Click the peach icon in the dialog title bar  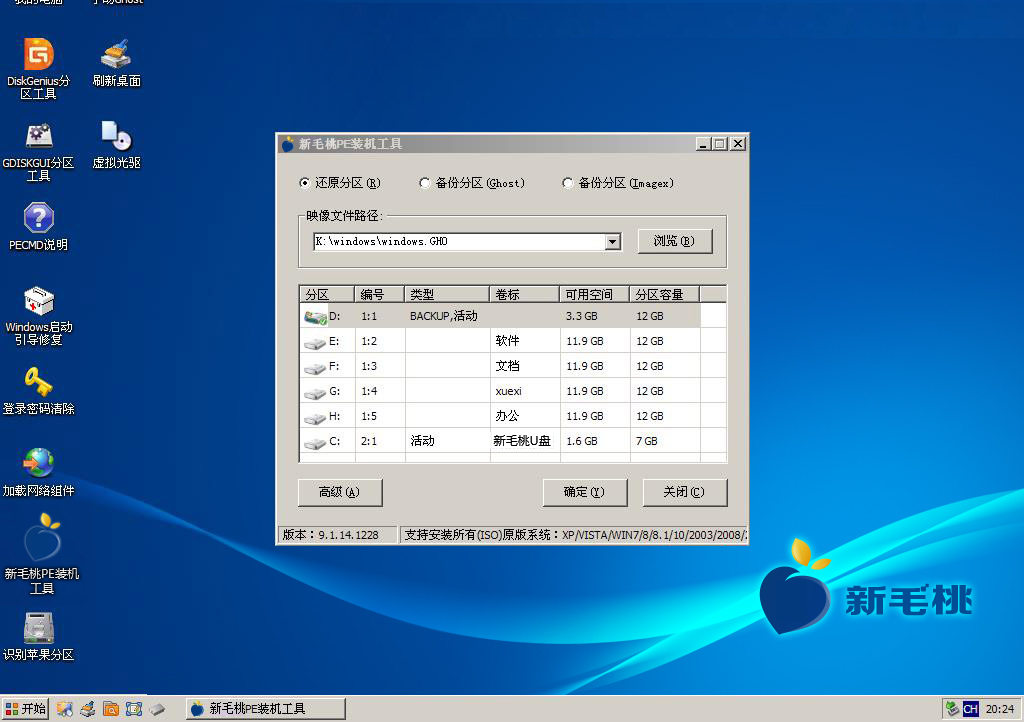pyautogui.click(x=288, y=144)
